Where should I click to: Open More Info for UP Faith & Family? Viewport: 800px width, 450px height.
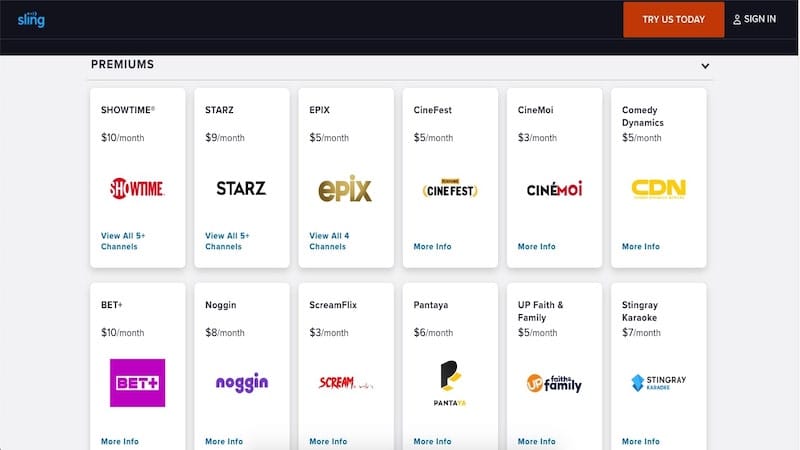click(536, 441)
